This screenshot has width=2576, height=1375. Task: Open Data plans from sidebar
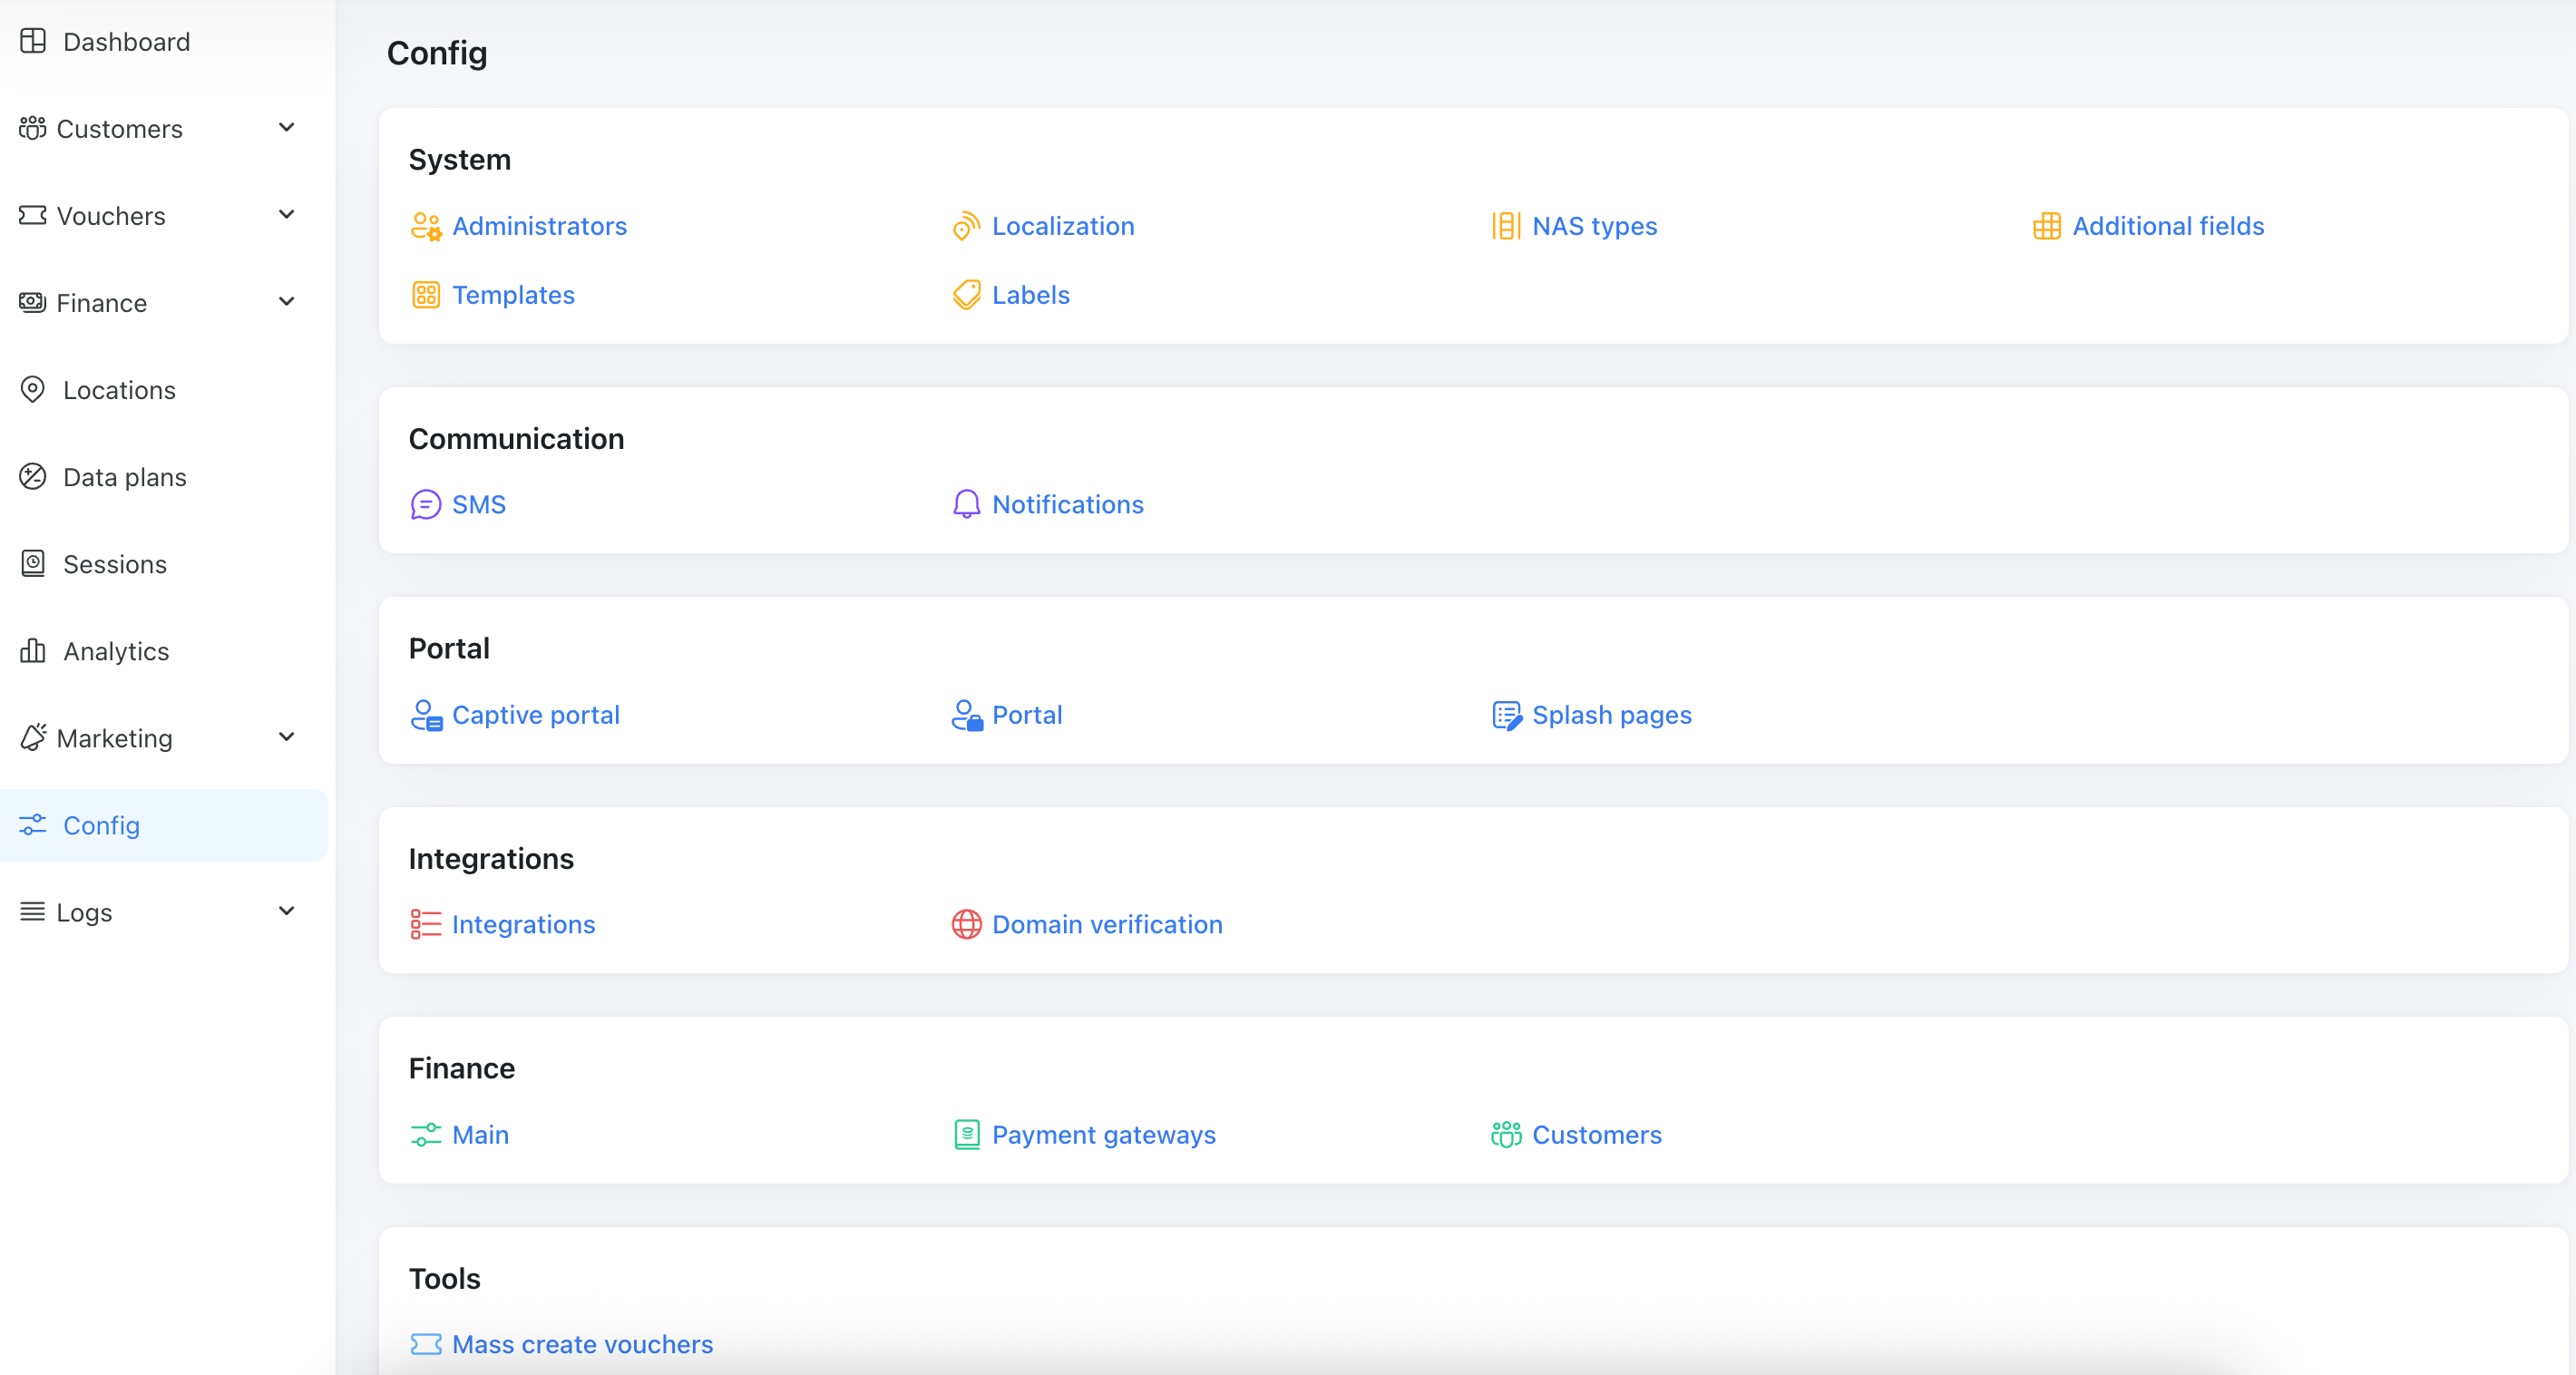(124, 477)
